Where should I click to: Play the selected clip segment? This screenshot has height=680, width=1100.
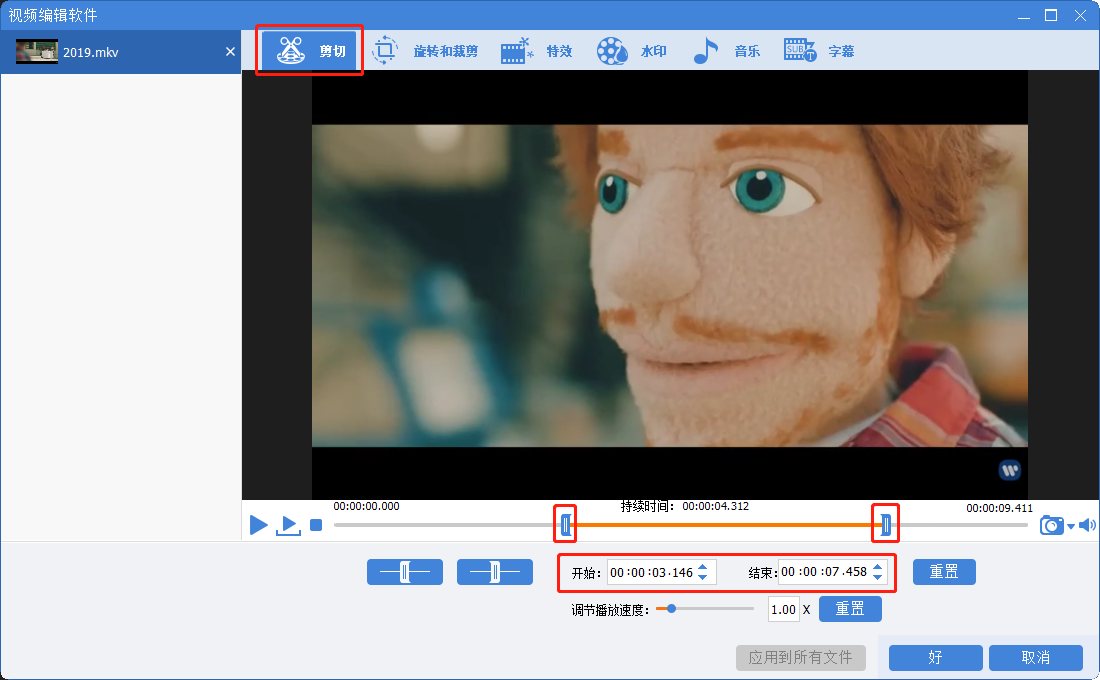(x=288, y=525)
